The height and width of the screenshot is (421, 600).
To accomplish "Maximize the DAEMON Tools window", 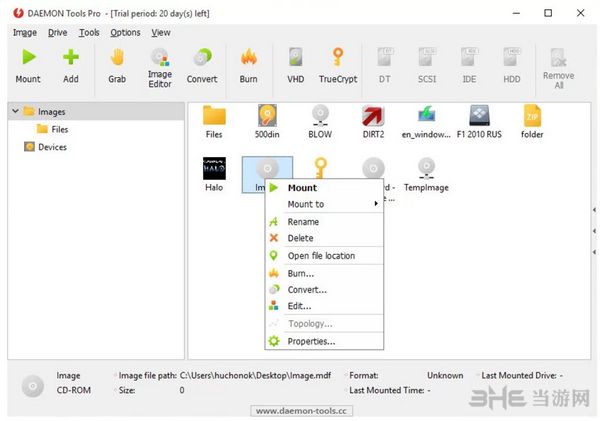I will [x=548, y=13].
